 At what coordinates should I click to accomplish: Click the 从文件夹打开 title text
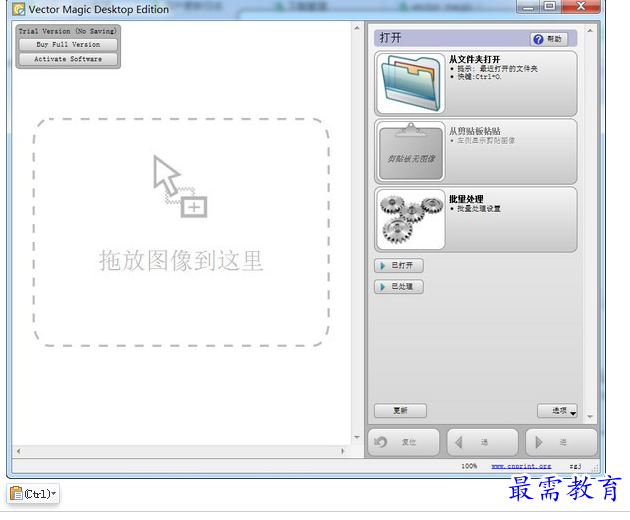(475, 59)
